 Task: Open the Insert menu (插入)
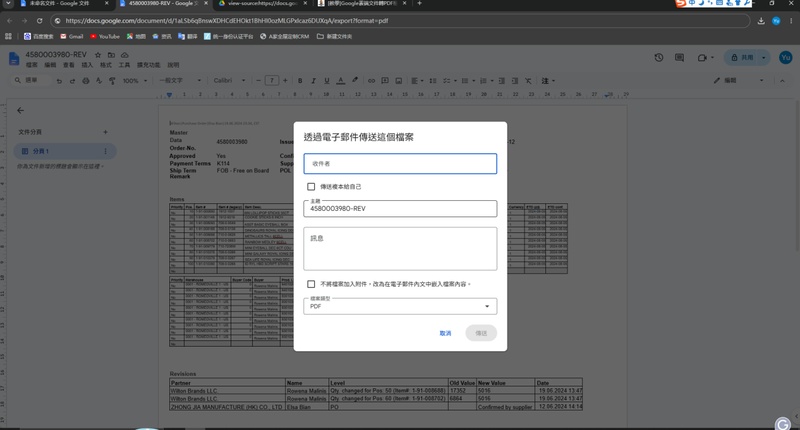[87, 65]
